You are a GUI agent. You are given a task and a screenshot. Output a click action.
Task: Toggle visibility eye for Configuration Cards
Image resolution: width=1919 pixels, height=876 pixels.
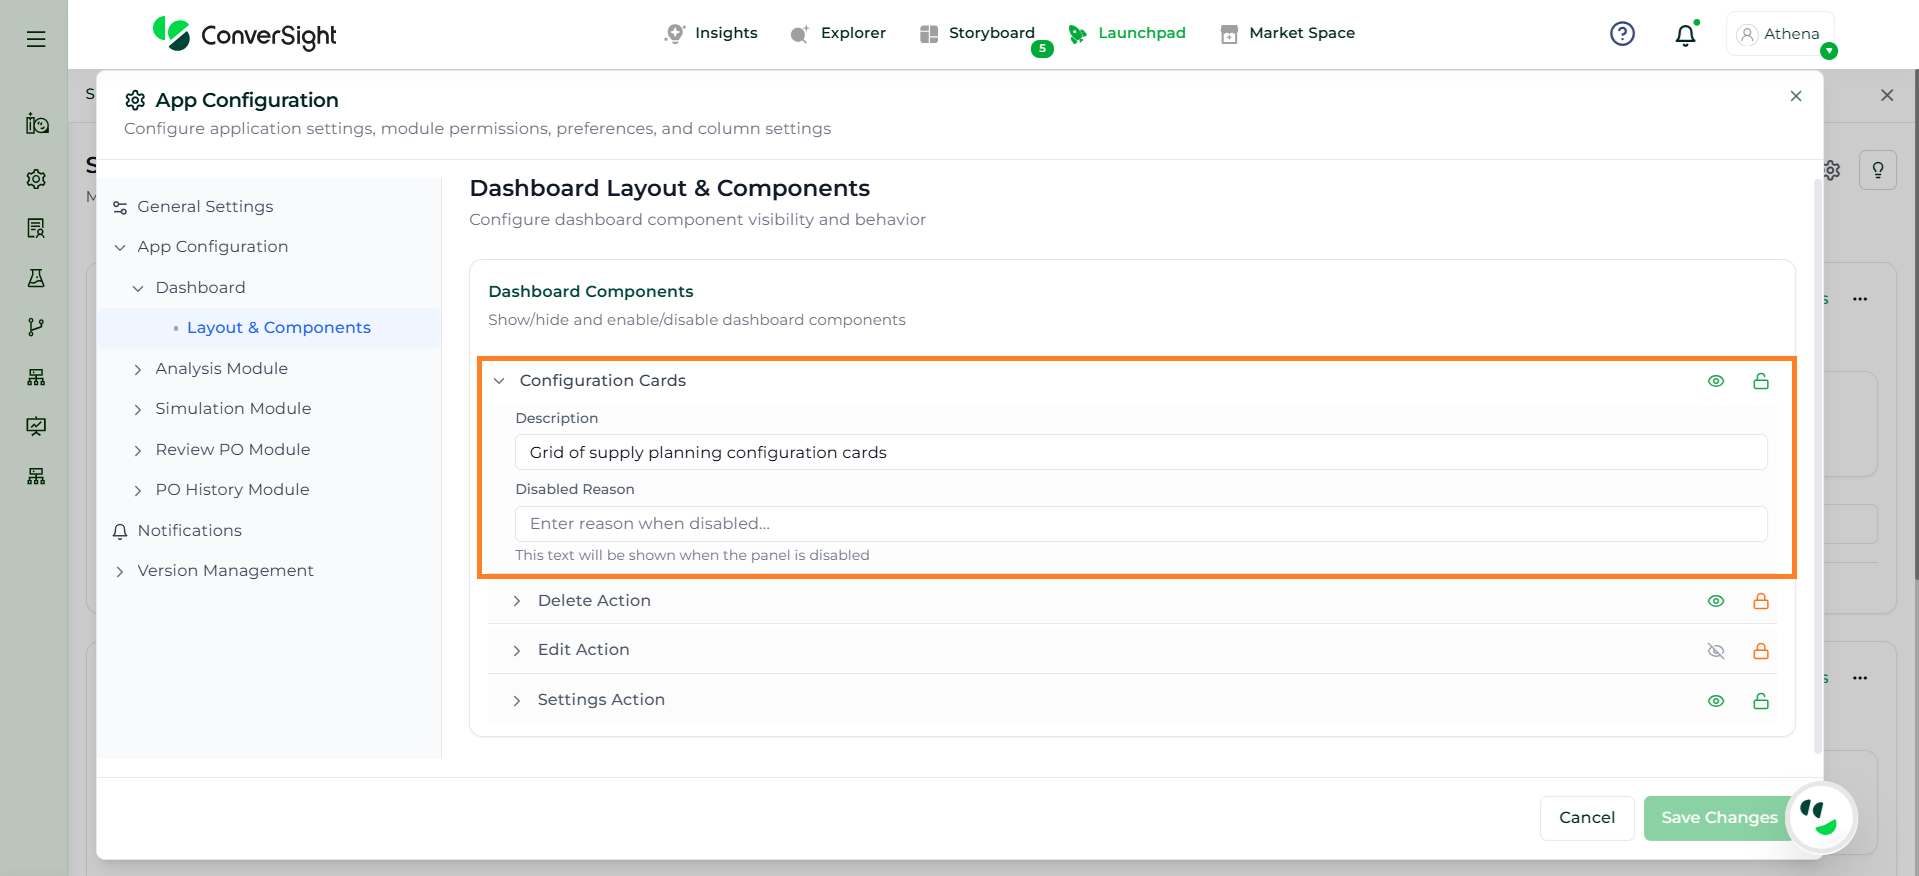click(1716, 381)
